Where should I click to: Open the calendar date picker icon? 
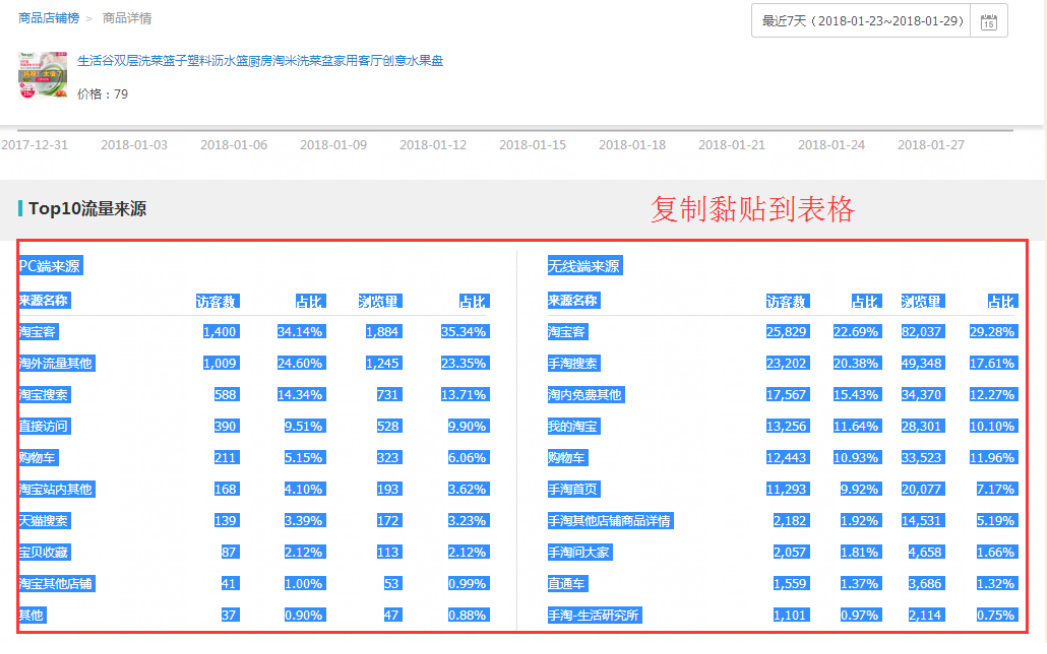pos(989,20)
